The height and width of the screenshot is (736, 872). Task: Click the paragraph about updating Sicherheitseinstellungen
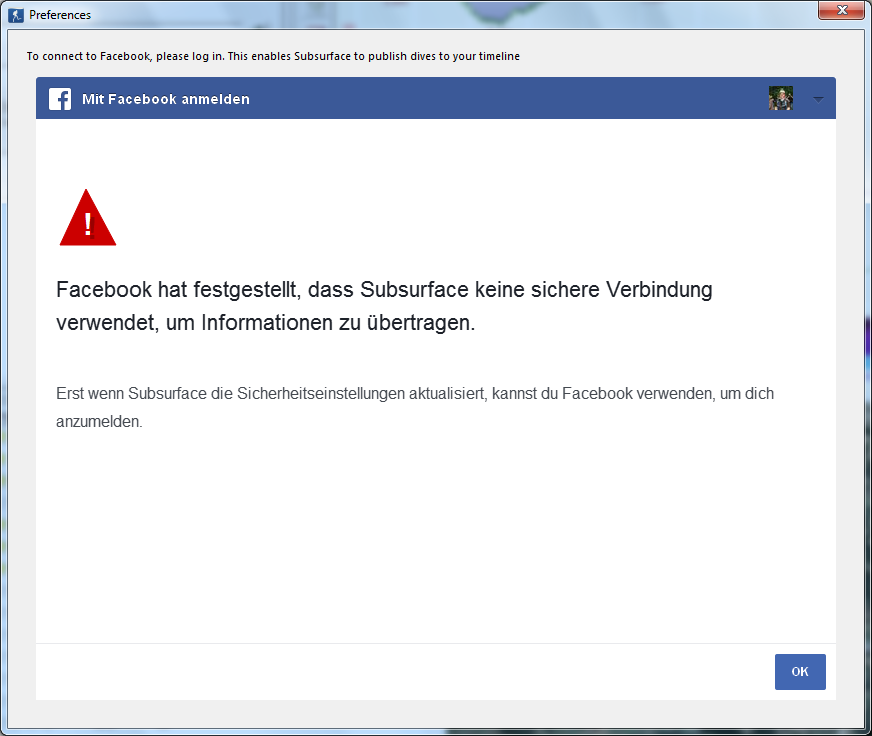(x=415, y=404)
